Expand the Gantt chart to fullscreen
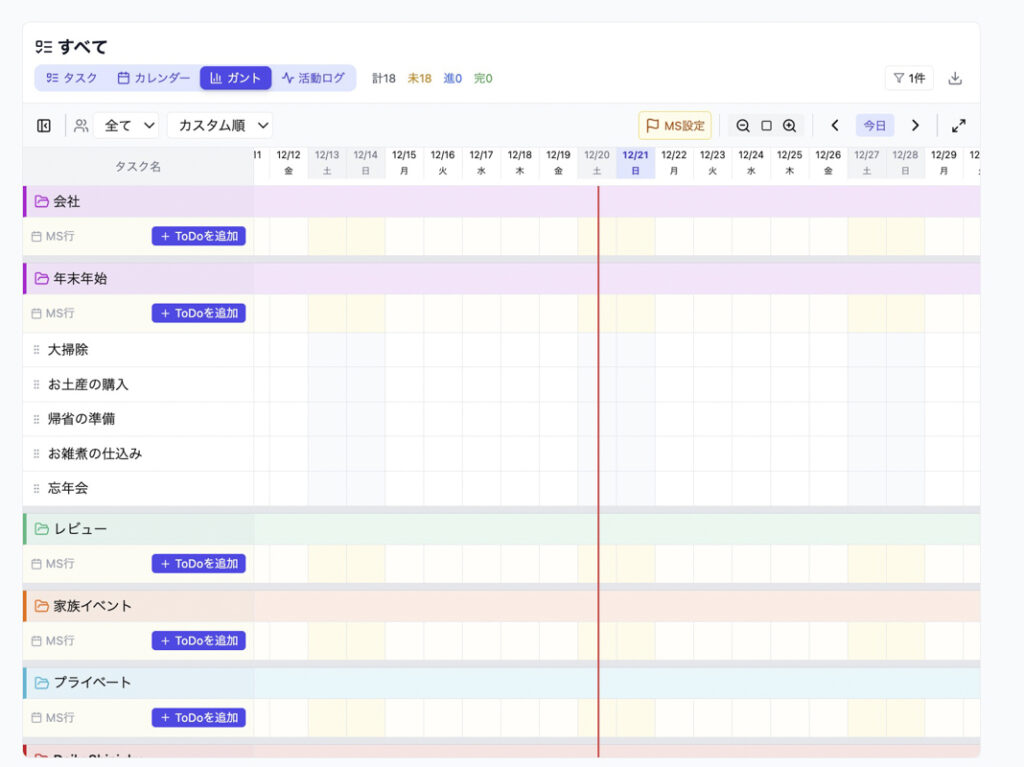The height and width of the screenshot is (767, 1024). [x=958, y=126]
